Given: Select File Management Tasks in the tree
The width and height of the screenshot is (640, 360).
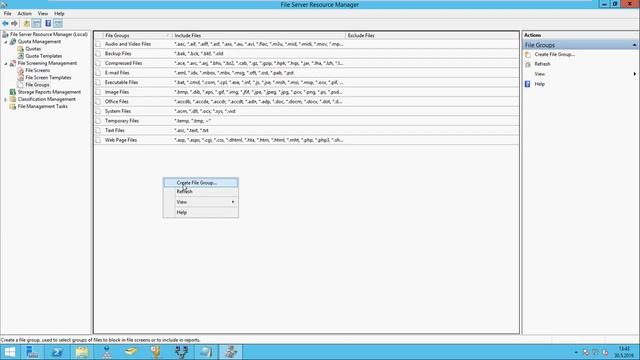Looking at the screenshot, I should click(x=42, y=107).
